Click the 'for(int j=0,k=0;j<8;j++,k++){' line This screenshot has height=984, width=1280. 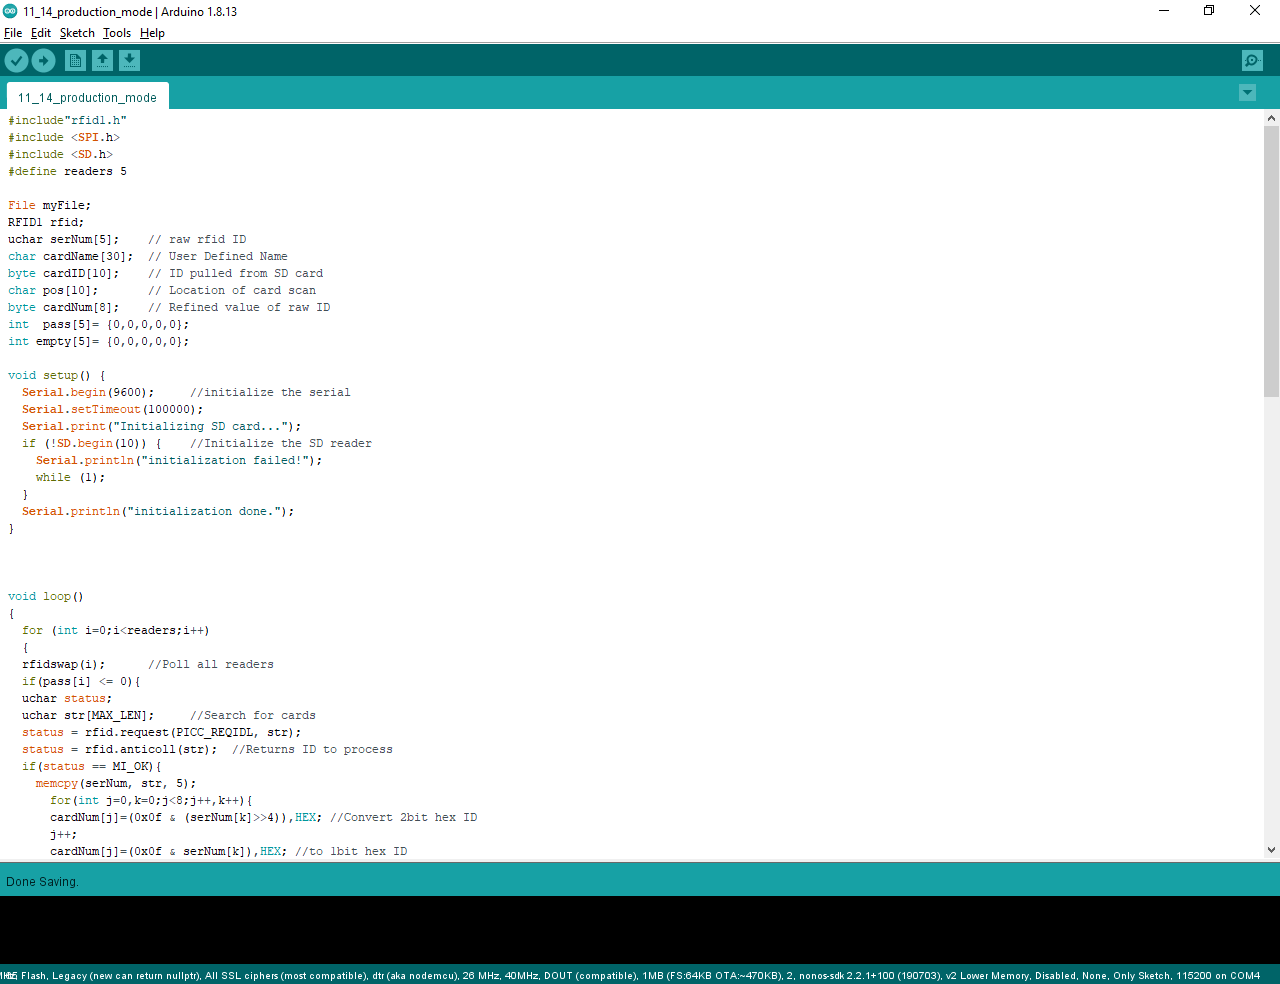point(151,800)
